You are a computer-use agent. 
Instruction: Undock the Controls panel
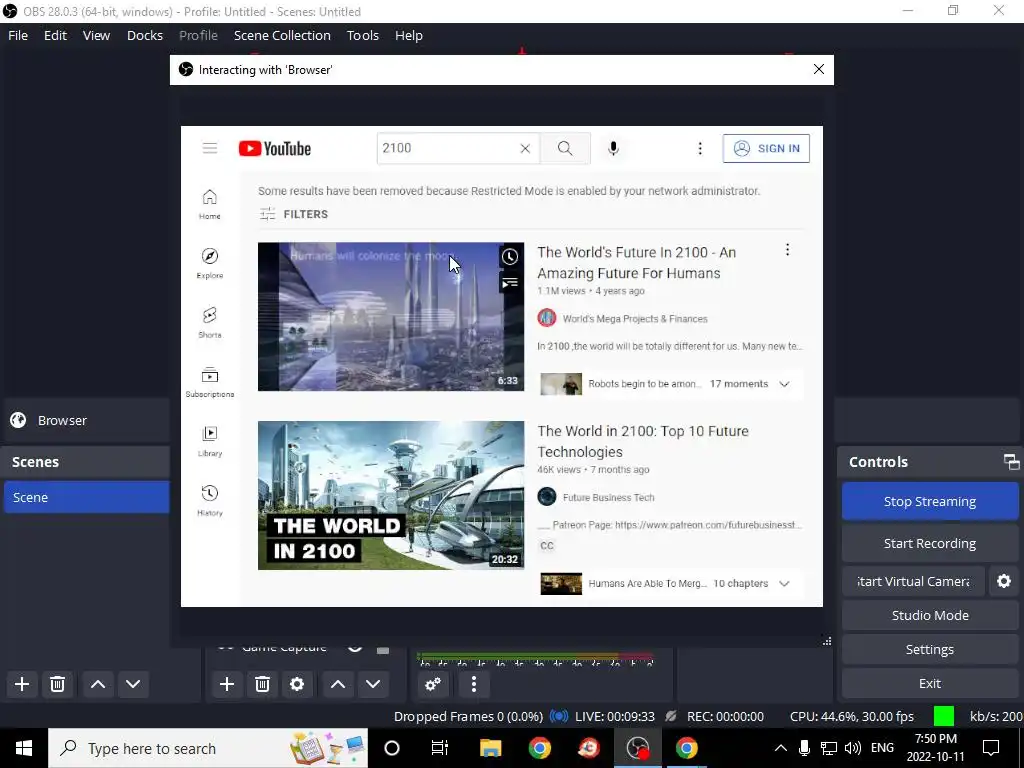1011,462
